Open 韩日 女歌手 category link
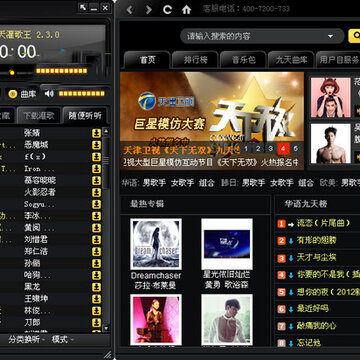360x360 pixels. 282,183
